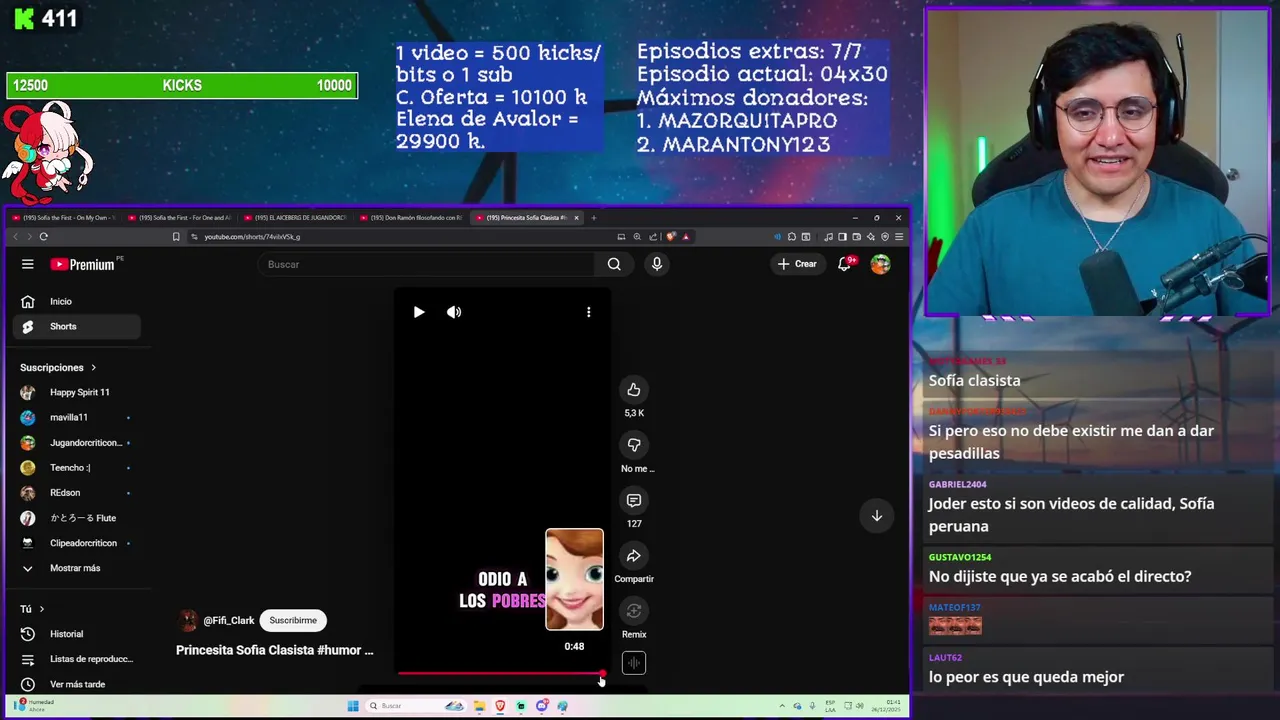Open REdson subscription channel

click(x=77, y=492)
